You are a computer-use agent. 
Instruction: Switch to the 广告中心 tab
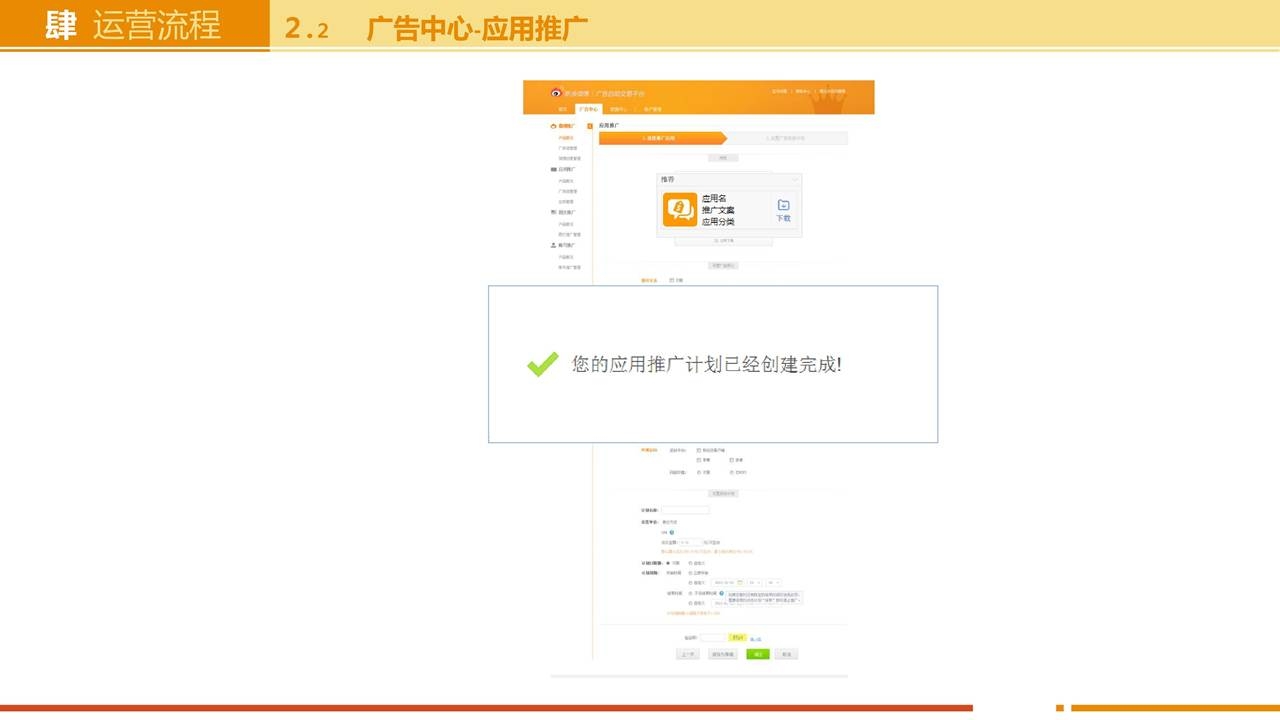(x=588, y=109)
